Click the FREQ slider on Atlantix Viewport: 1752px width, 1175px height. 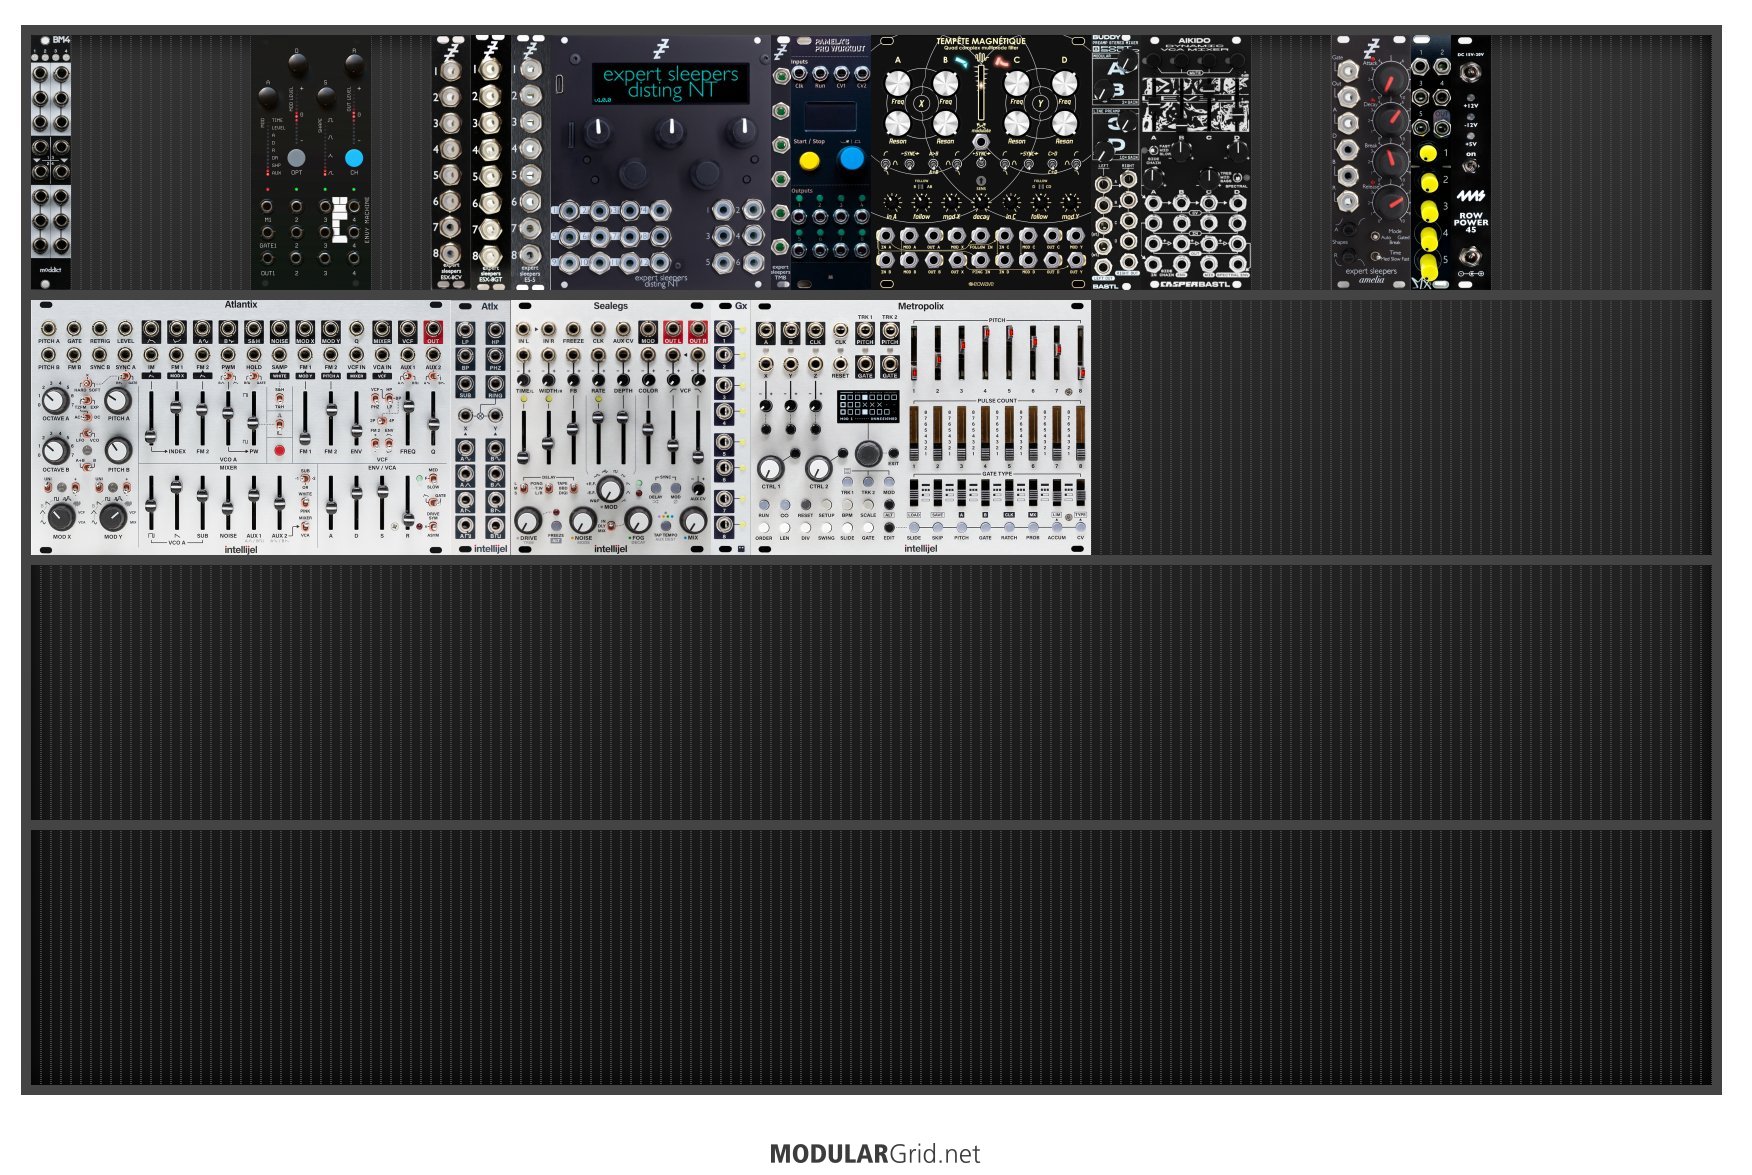tap(408, 419)
